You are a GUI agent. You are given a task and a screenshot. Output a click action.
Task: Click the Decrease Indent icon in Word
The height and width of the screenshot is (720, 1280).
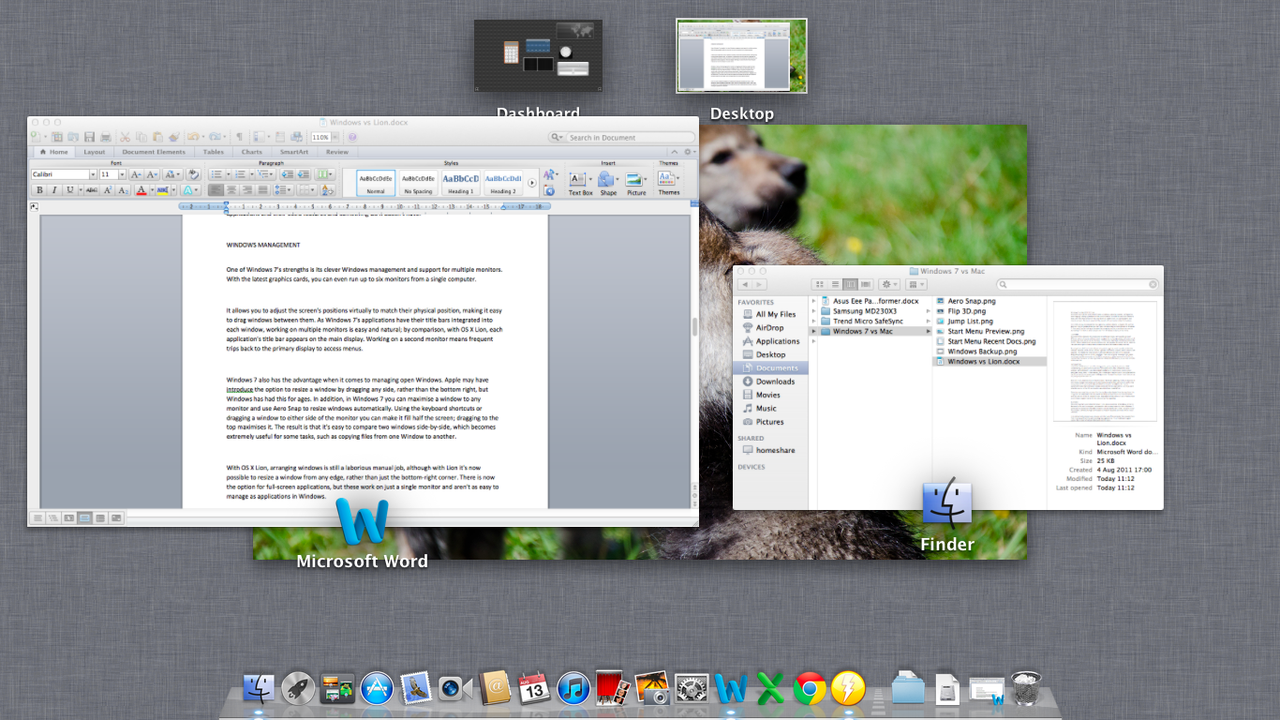pyautogui.click(x=287, y=175)
